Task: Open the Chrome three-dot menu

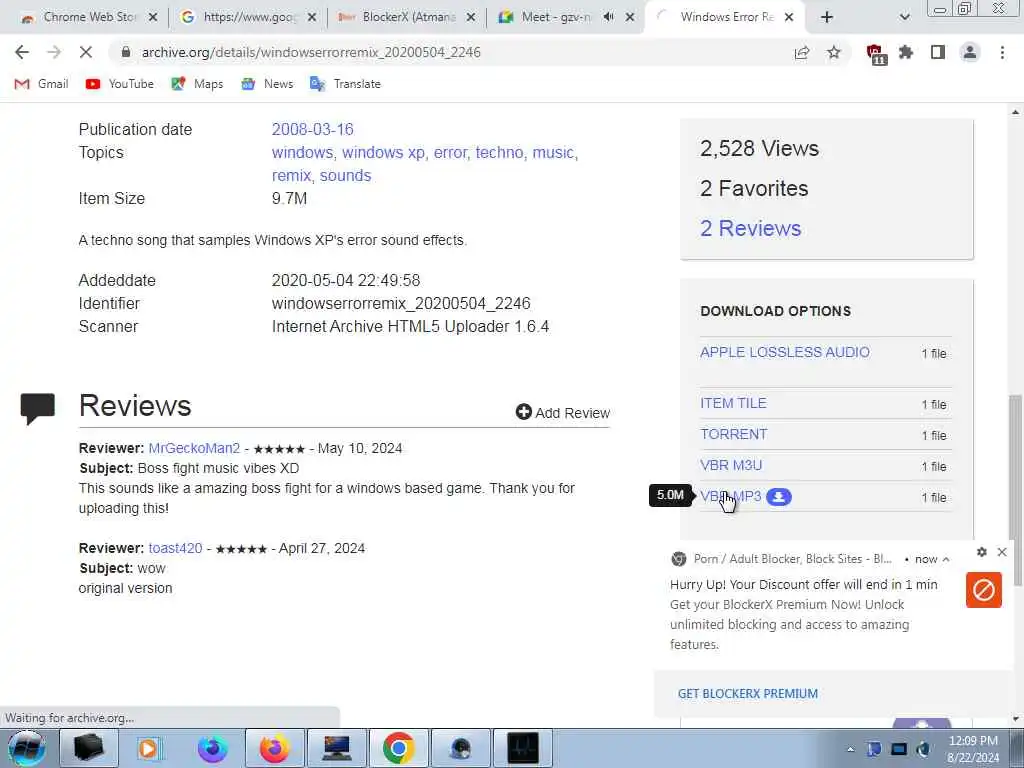Action: 1002,52
